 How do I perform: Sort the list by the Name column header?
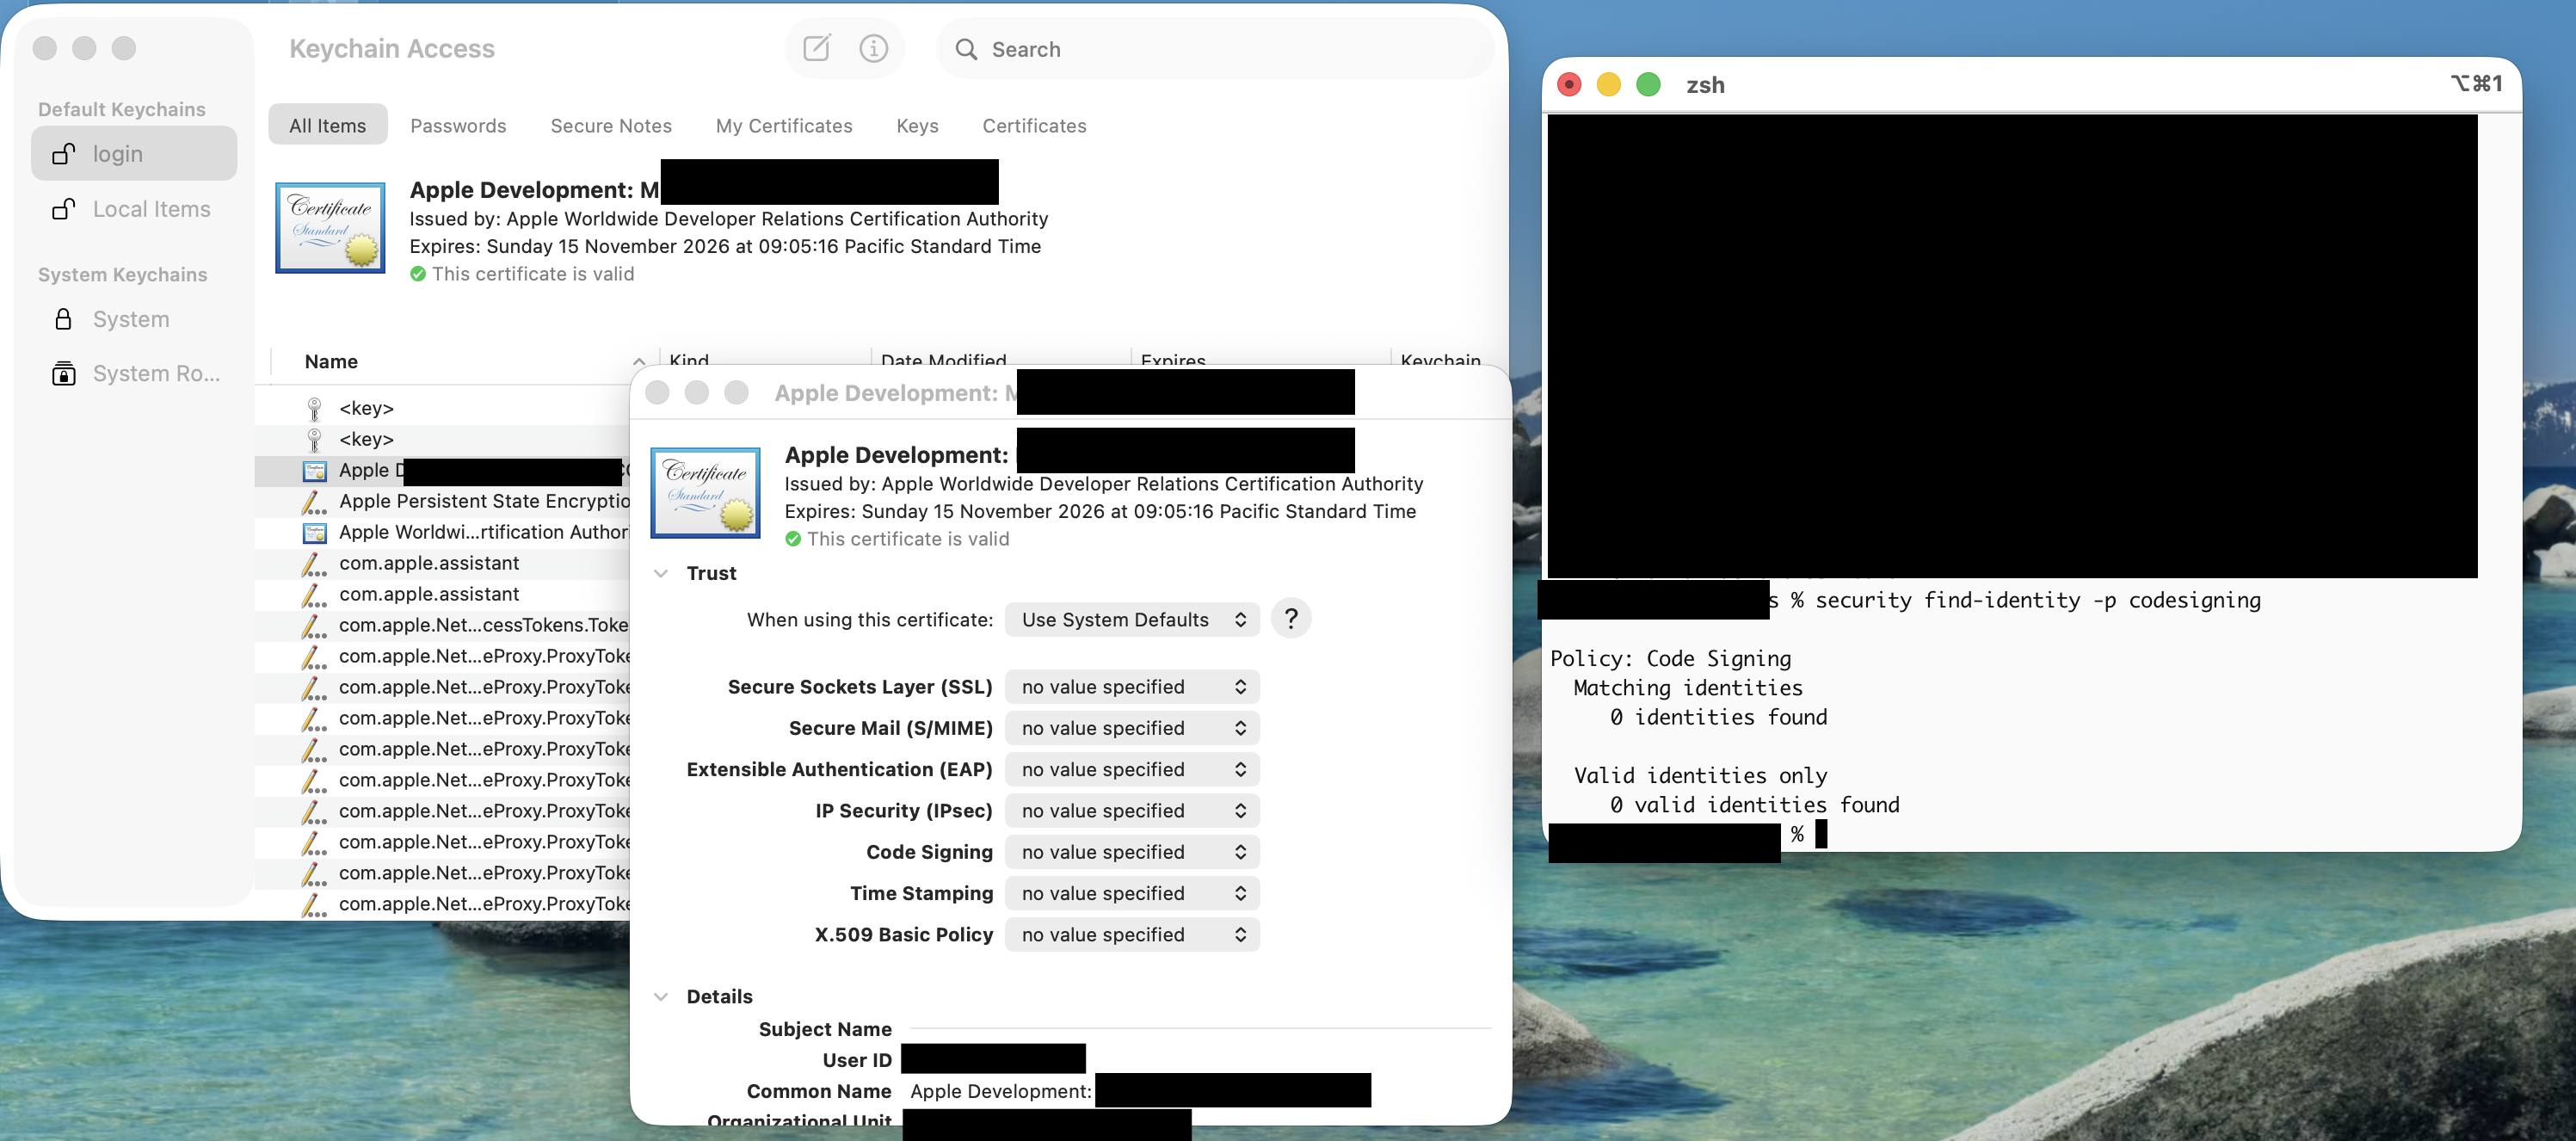[331, 362]
